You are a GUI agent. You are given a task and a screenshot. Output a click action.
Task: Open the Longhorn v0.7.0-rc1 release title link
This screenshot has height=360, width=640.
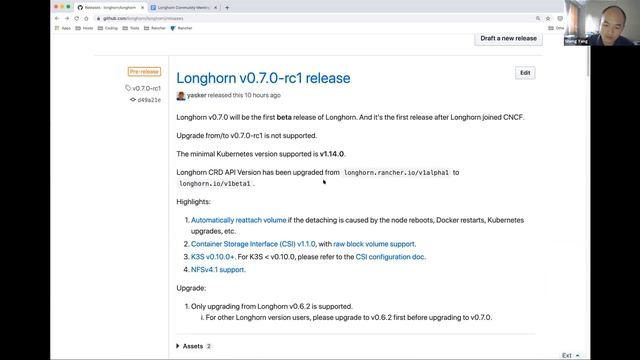pyautogui.click(x=263, y=78)
